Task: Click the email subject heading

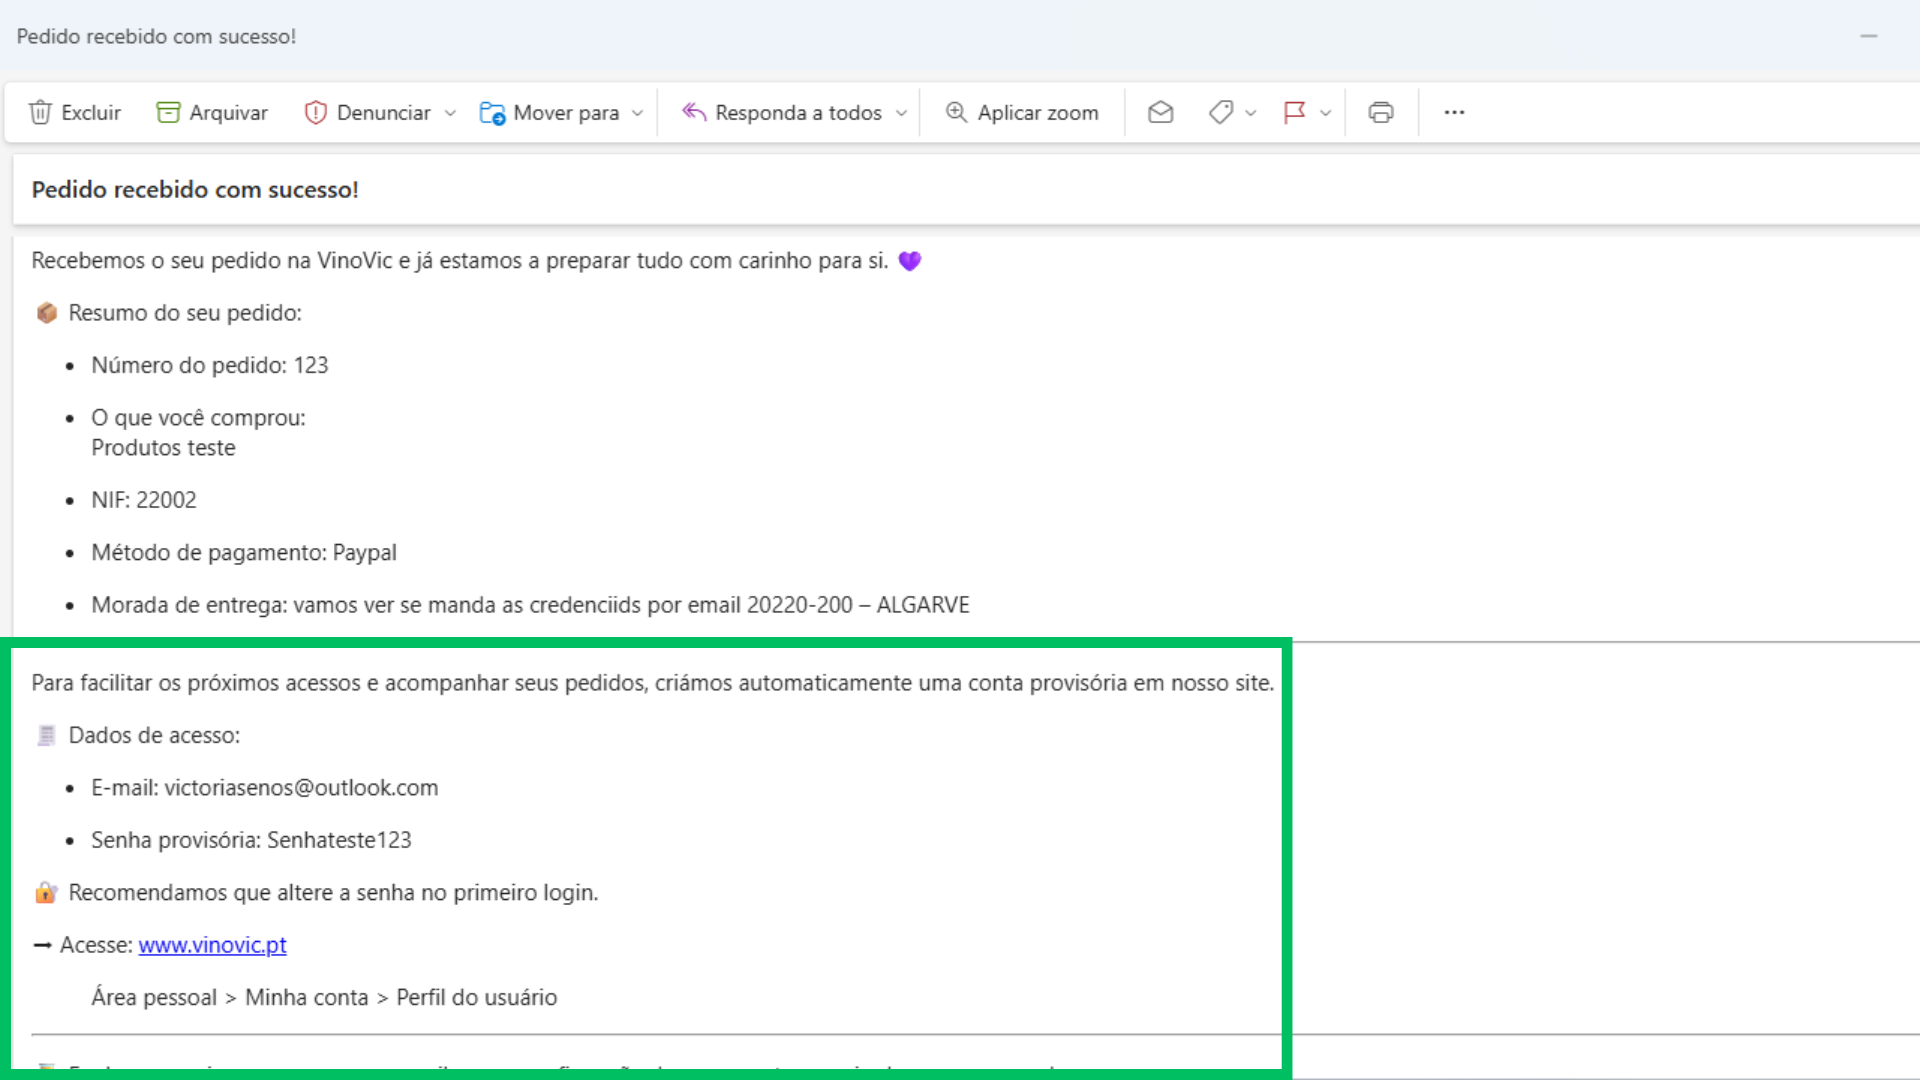Action: 195,190
